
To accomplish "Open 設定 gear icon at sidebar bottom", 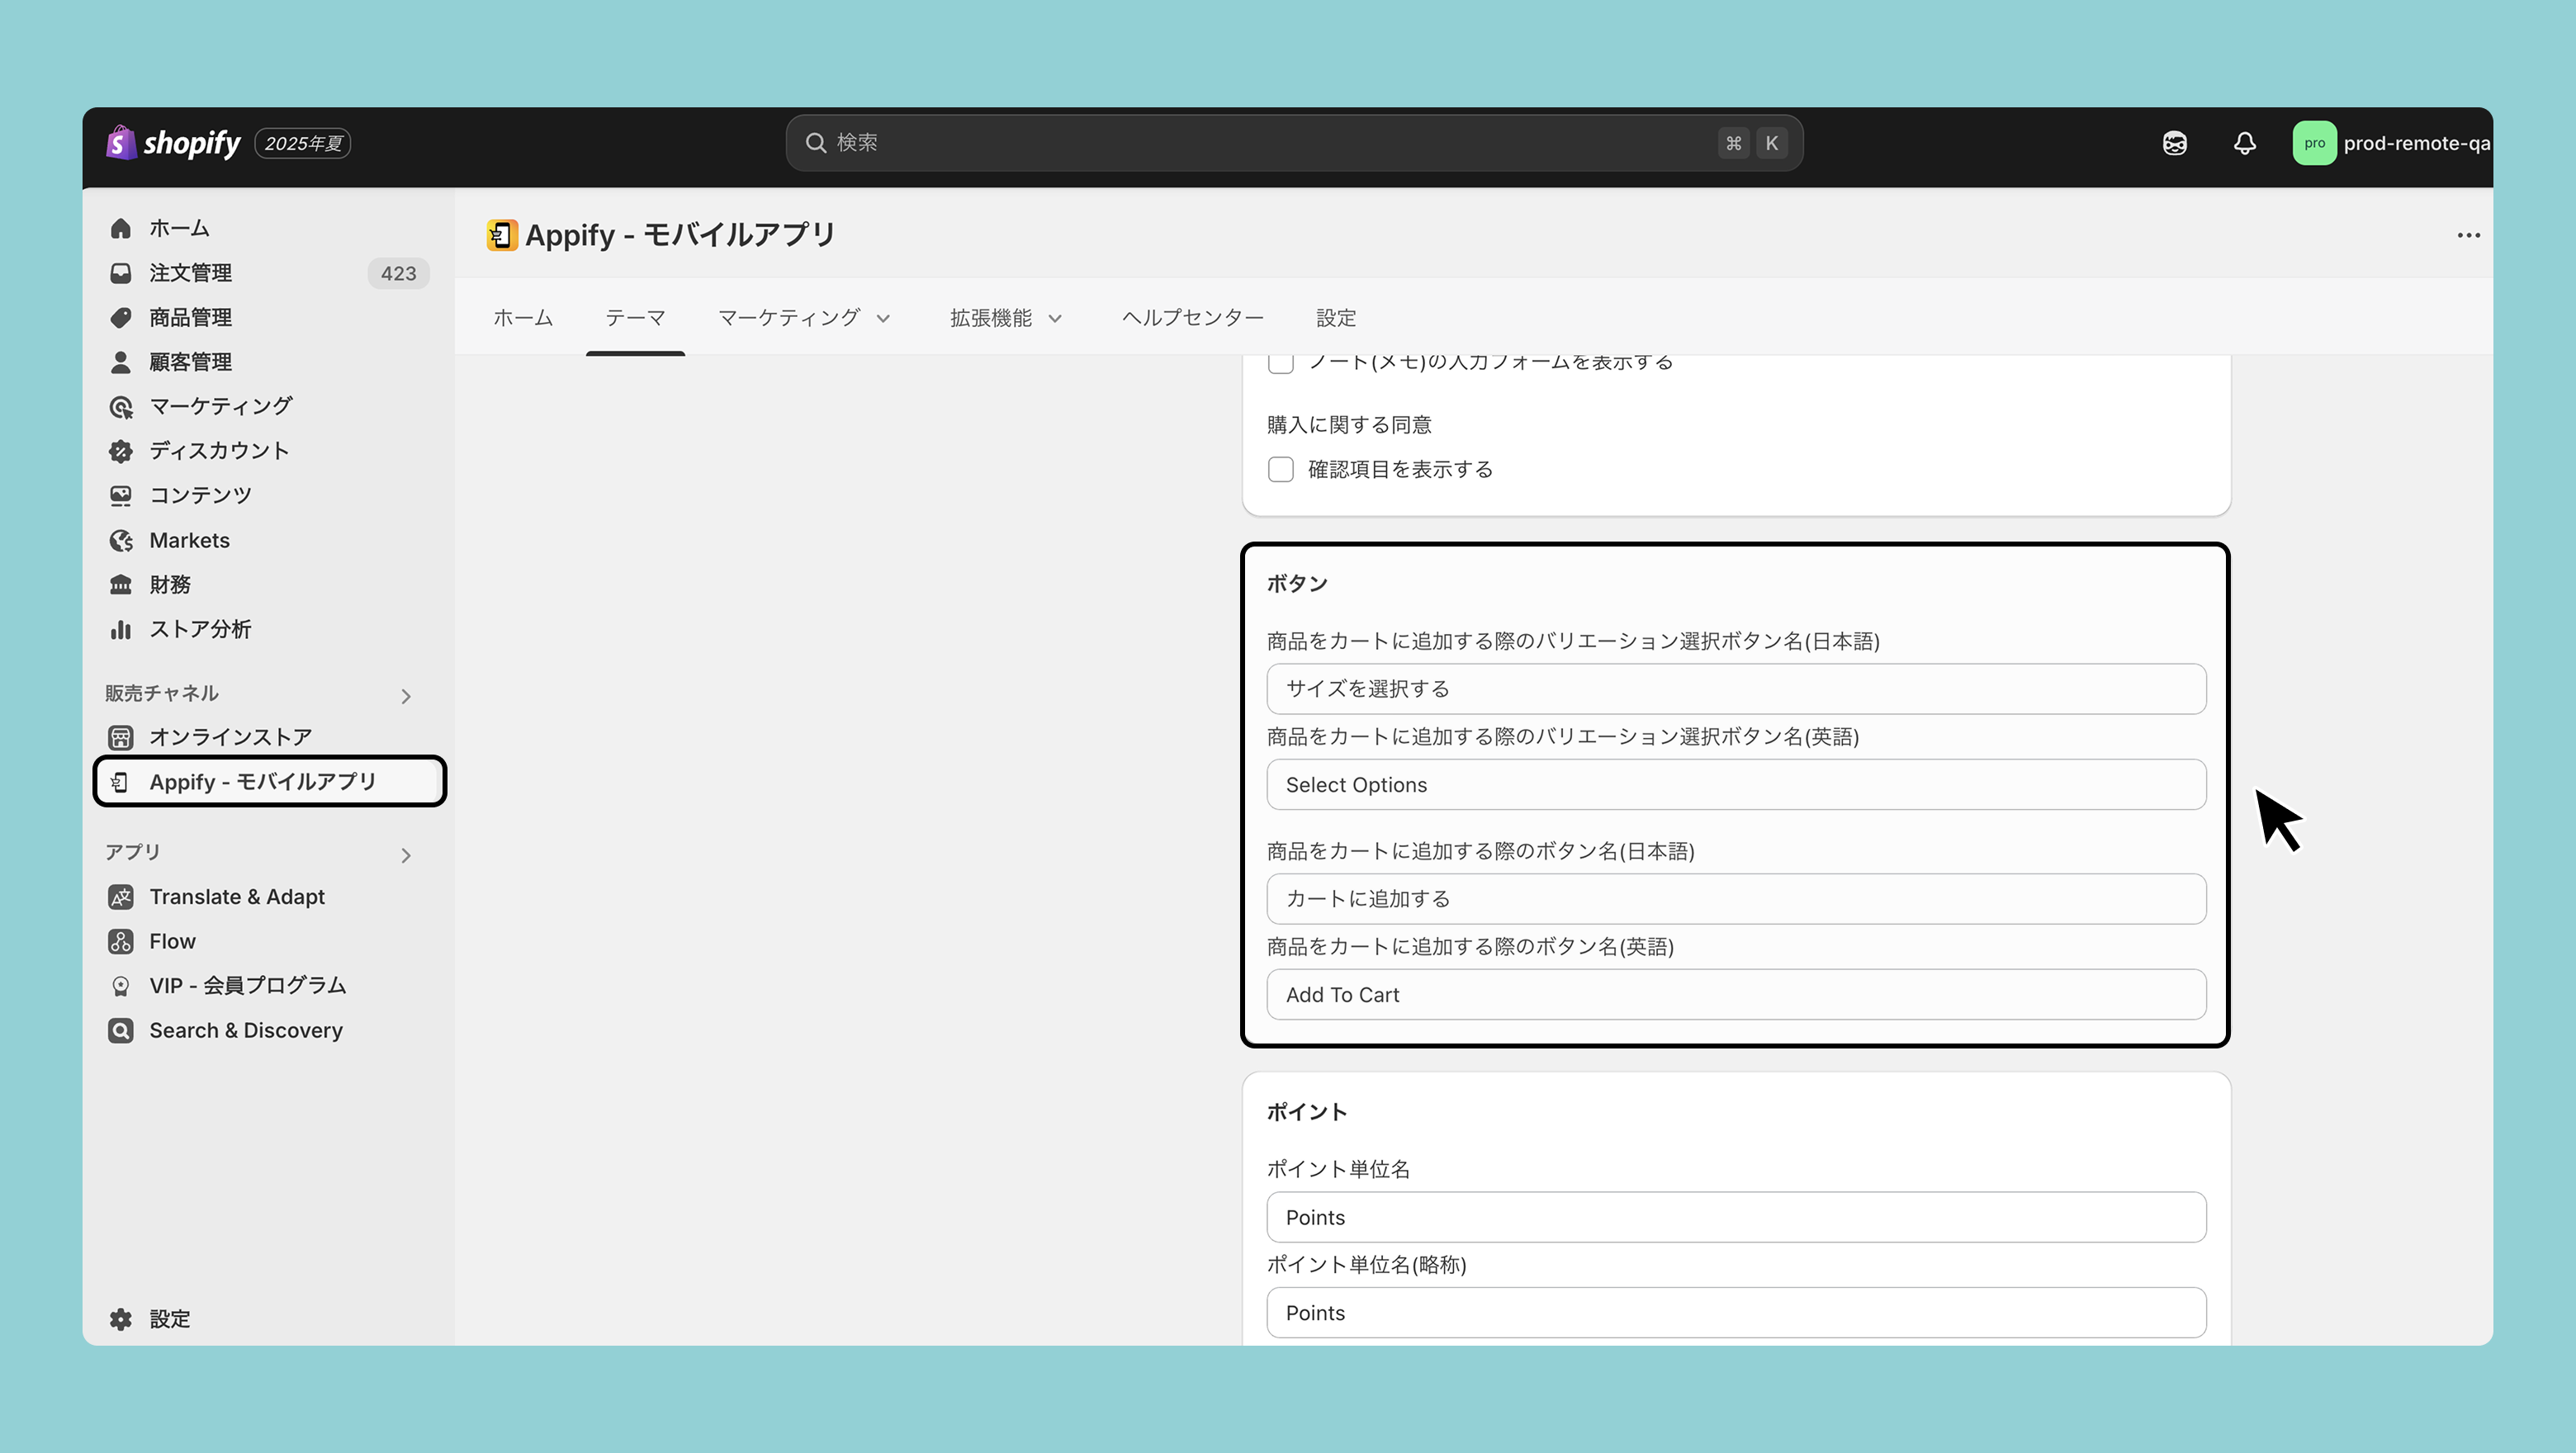I will click(x=121, y=1319).
